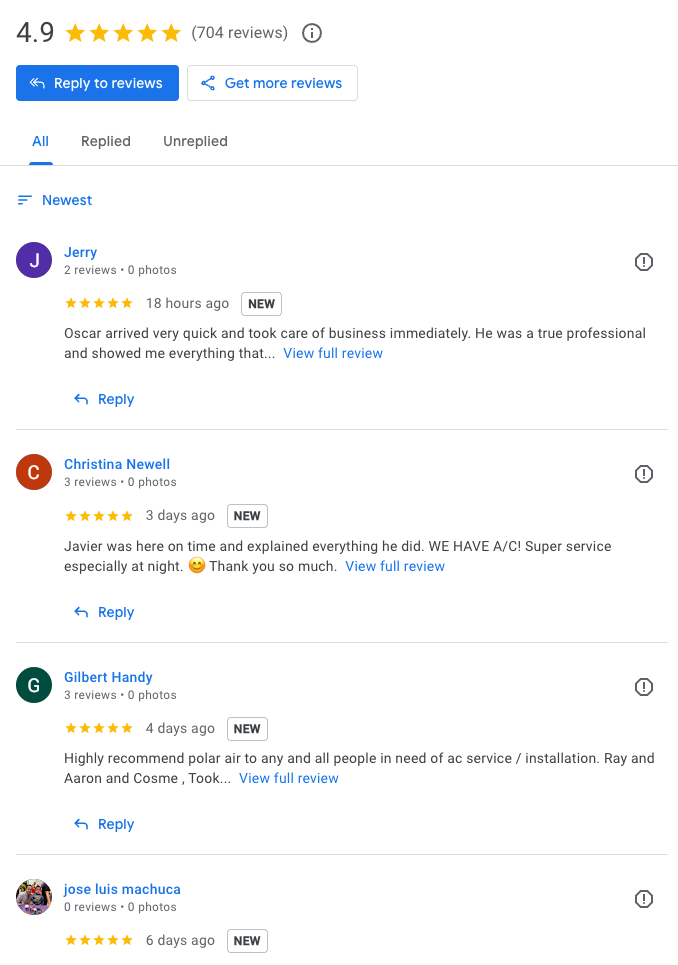Screen dimensions: 678x965
Task: Switch to the Replied tab
Action: coord(106,141)
